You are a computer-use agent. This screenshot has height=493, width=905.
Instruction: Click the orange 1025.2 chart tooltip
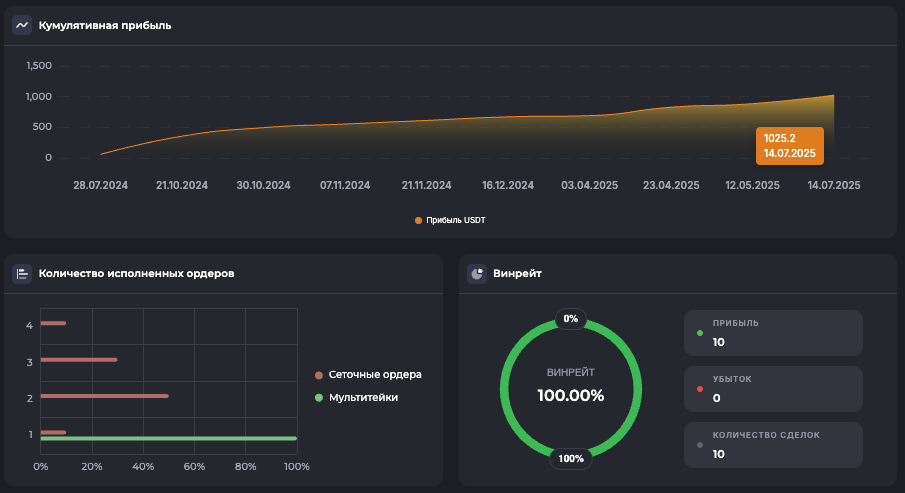pos(789,146)
